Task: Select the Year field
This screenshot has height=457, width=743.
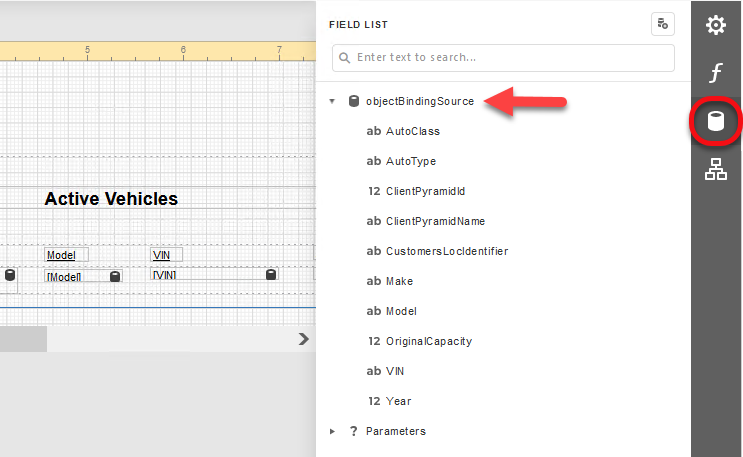Action: (398, 401)
